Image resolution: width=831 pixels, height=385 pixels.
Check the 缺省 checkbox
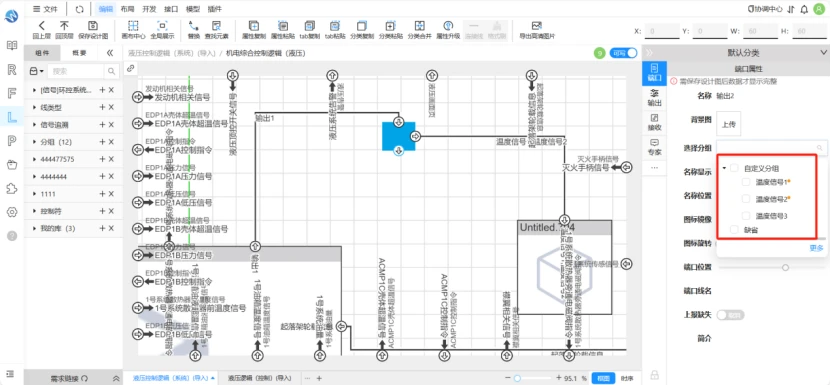[x=734, y=230]
